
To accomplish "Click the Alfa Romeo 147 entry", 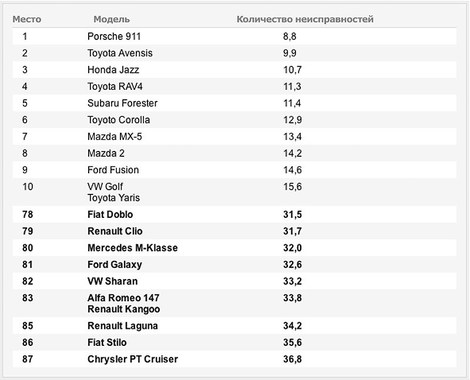I will 124,298.
